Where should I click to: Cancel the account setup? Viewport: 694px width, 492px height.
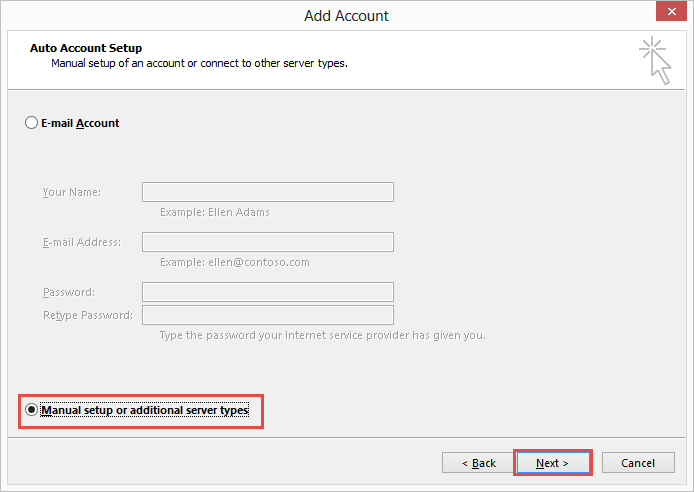point(638,463)
